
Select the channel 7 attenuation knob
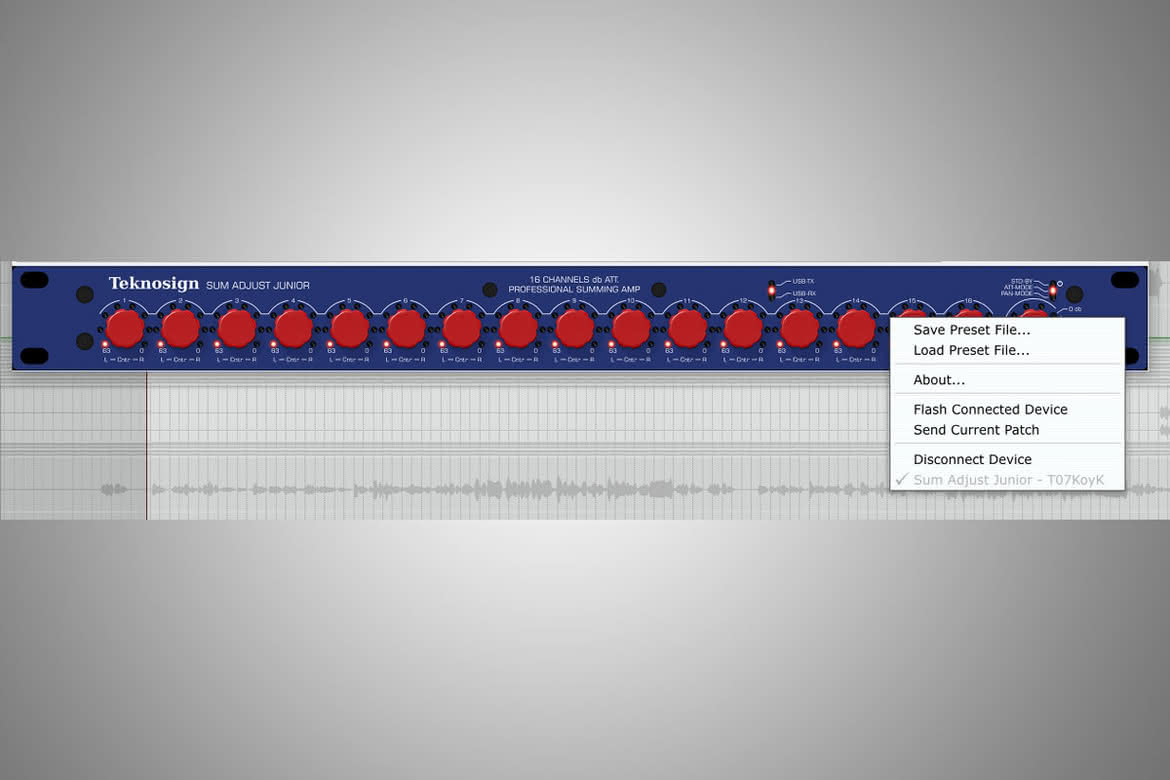point(462,328)
